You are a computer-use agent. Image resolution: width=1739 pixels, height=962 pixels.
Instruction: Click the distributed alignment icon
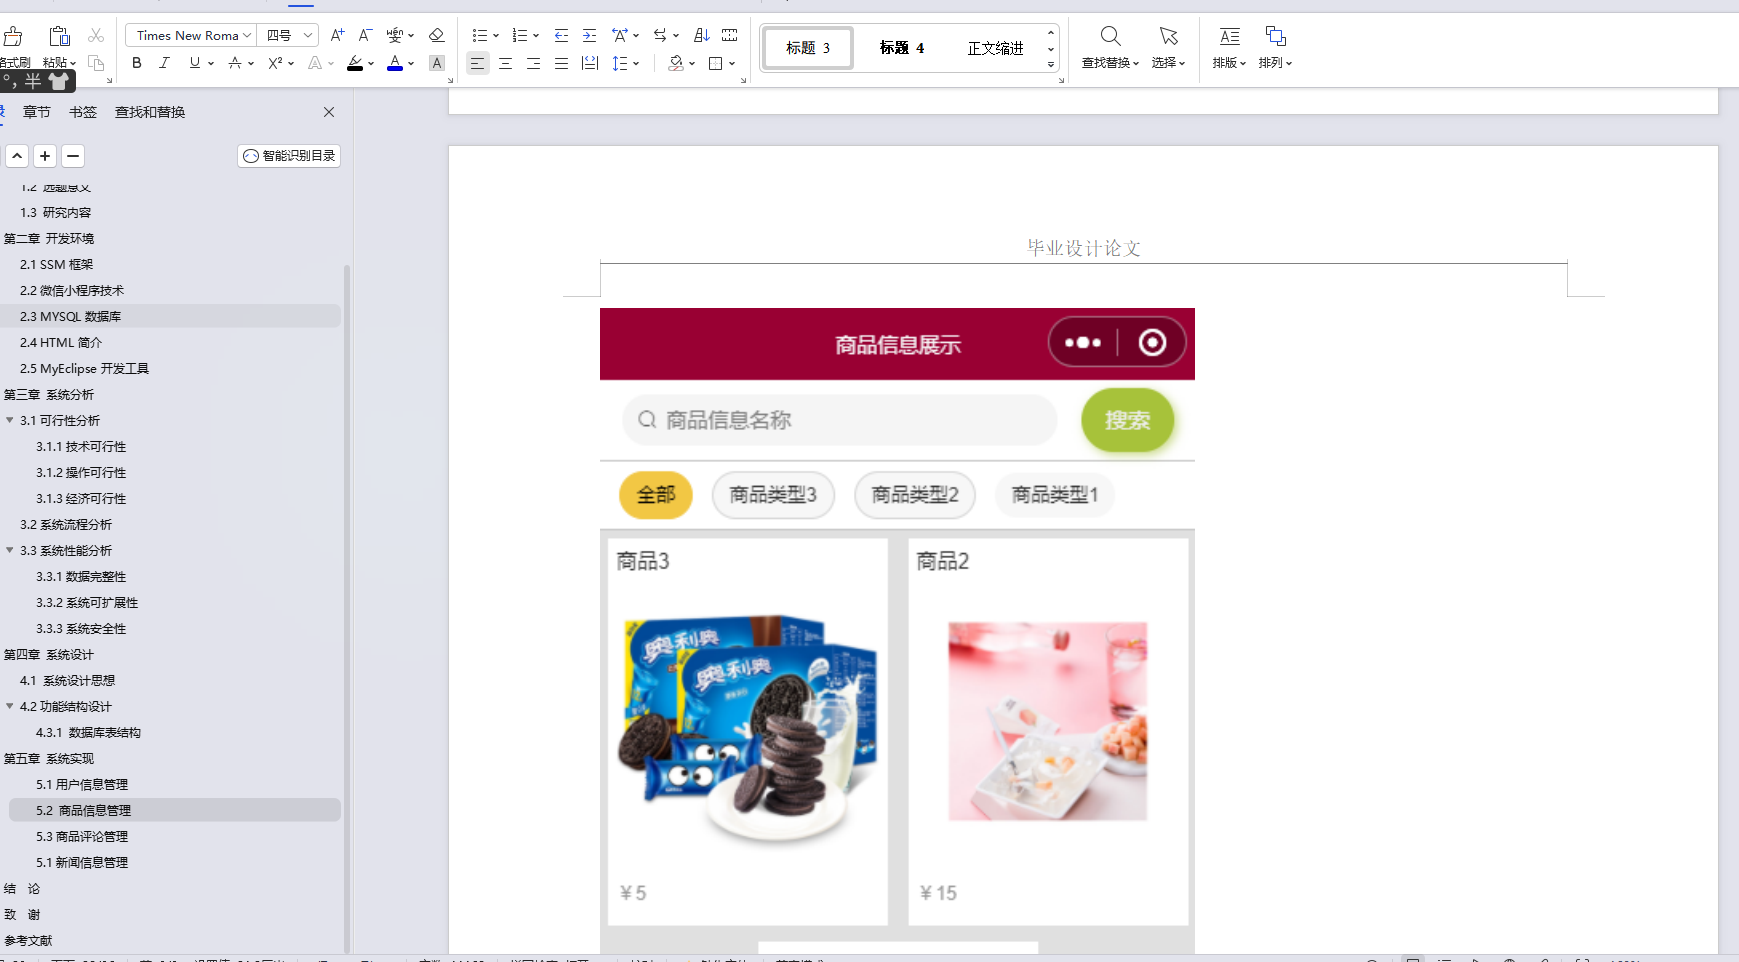pyautogui.click(x=590, y=63)
